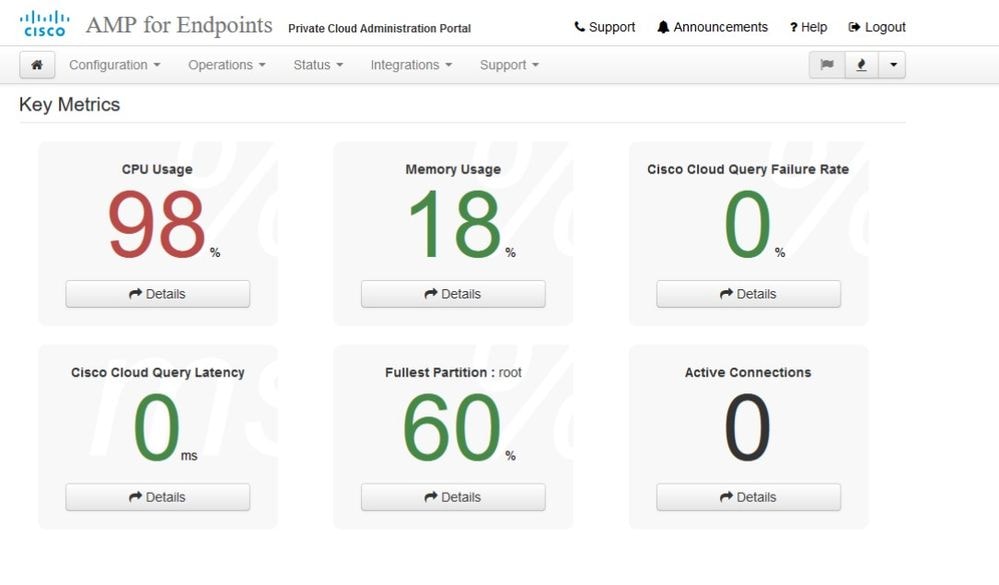Viewport: 999px width, 585px height.
Task: View Fullest Partition details
Action: coord(453,497)
